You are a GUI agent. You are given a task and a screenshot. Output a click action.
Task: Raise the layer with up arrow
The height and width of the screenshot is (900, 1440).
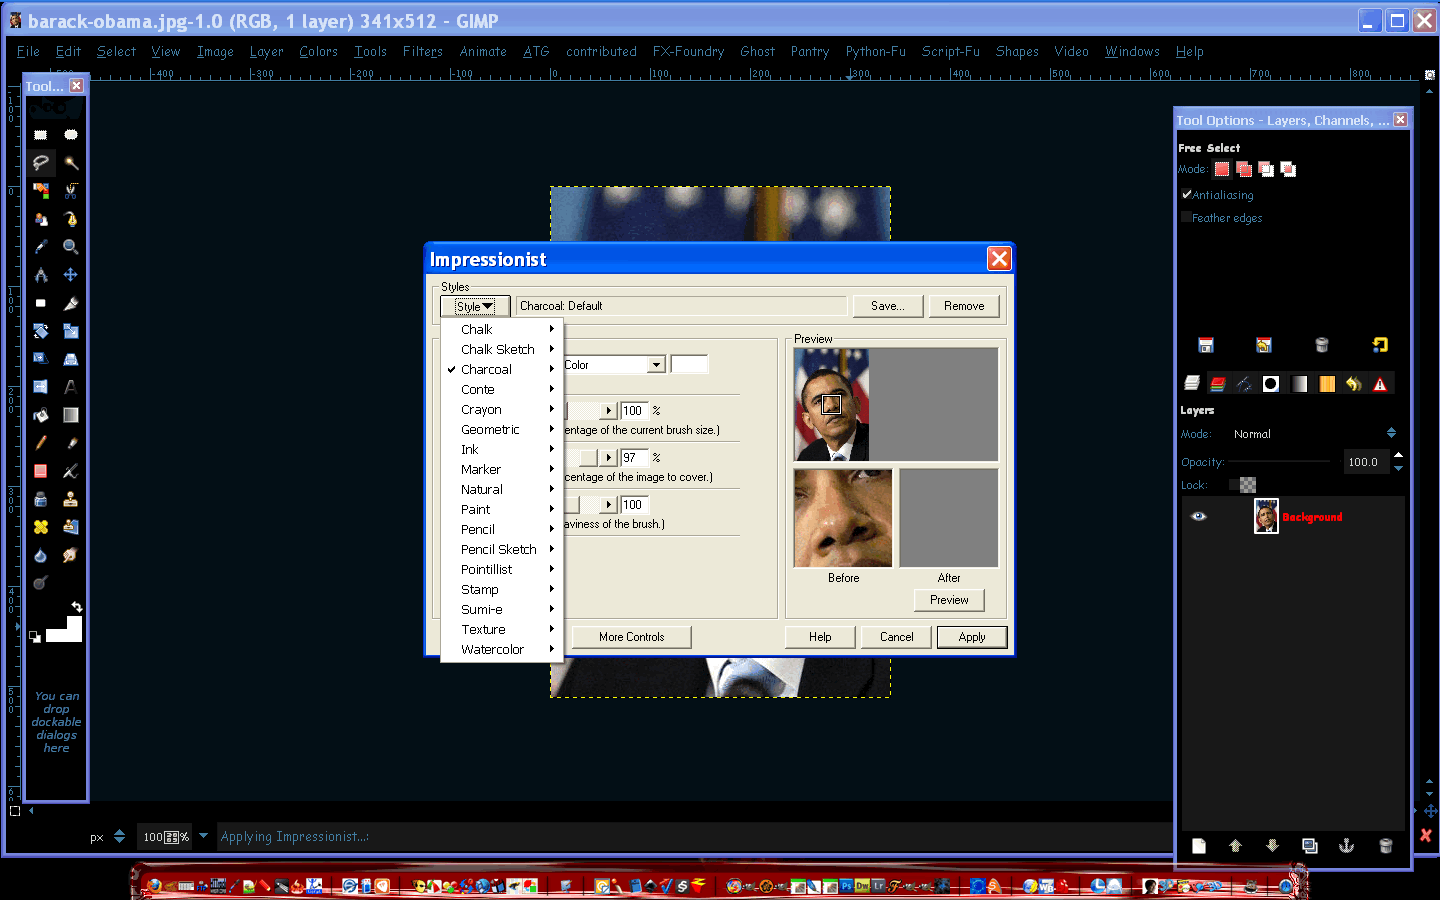click(1236, 846)
